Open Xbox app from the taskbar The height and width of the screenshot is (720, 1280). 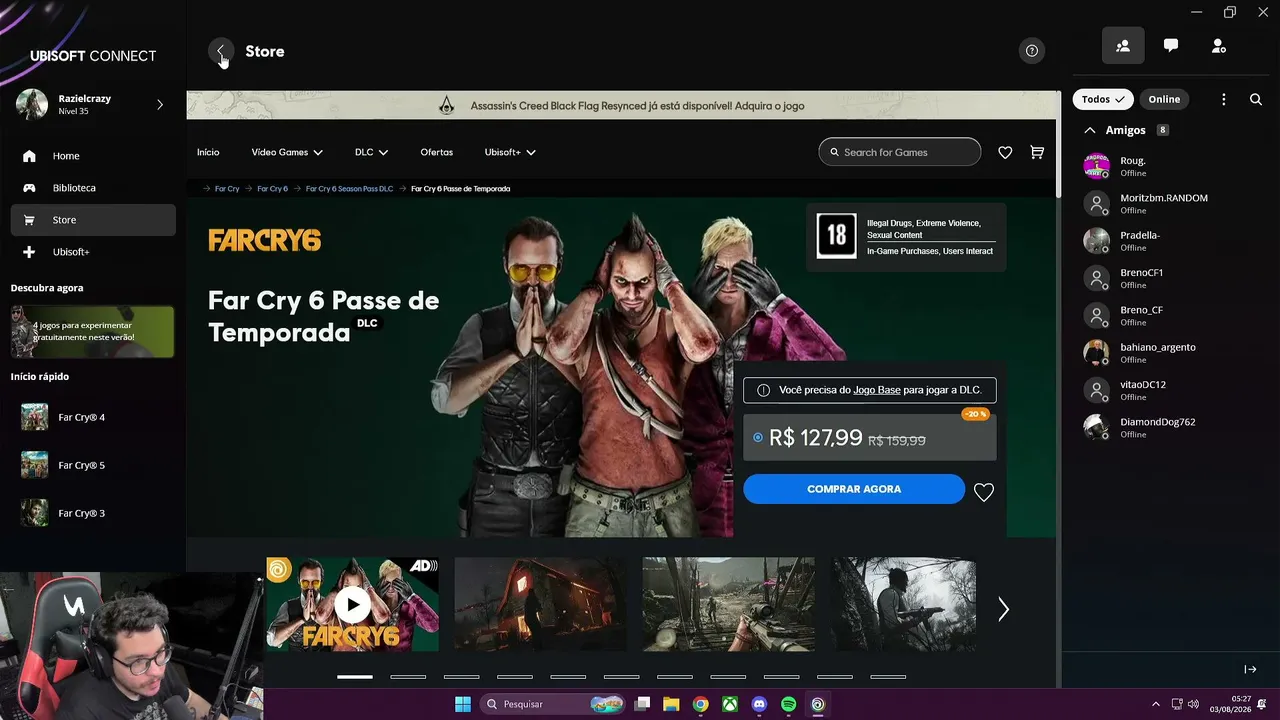pyautogui.click(x=730, y=704)
